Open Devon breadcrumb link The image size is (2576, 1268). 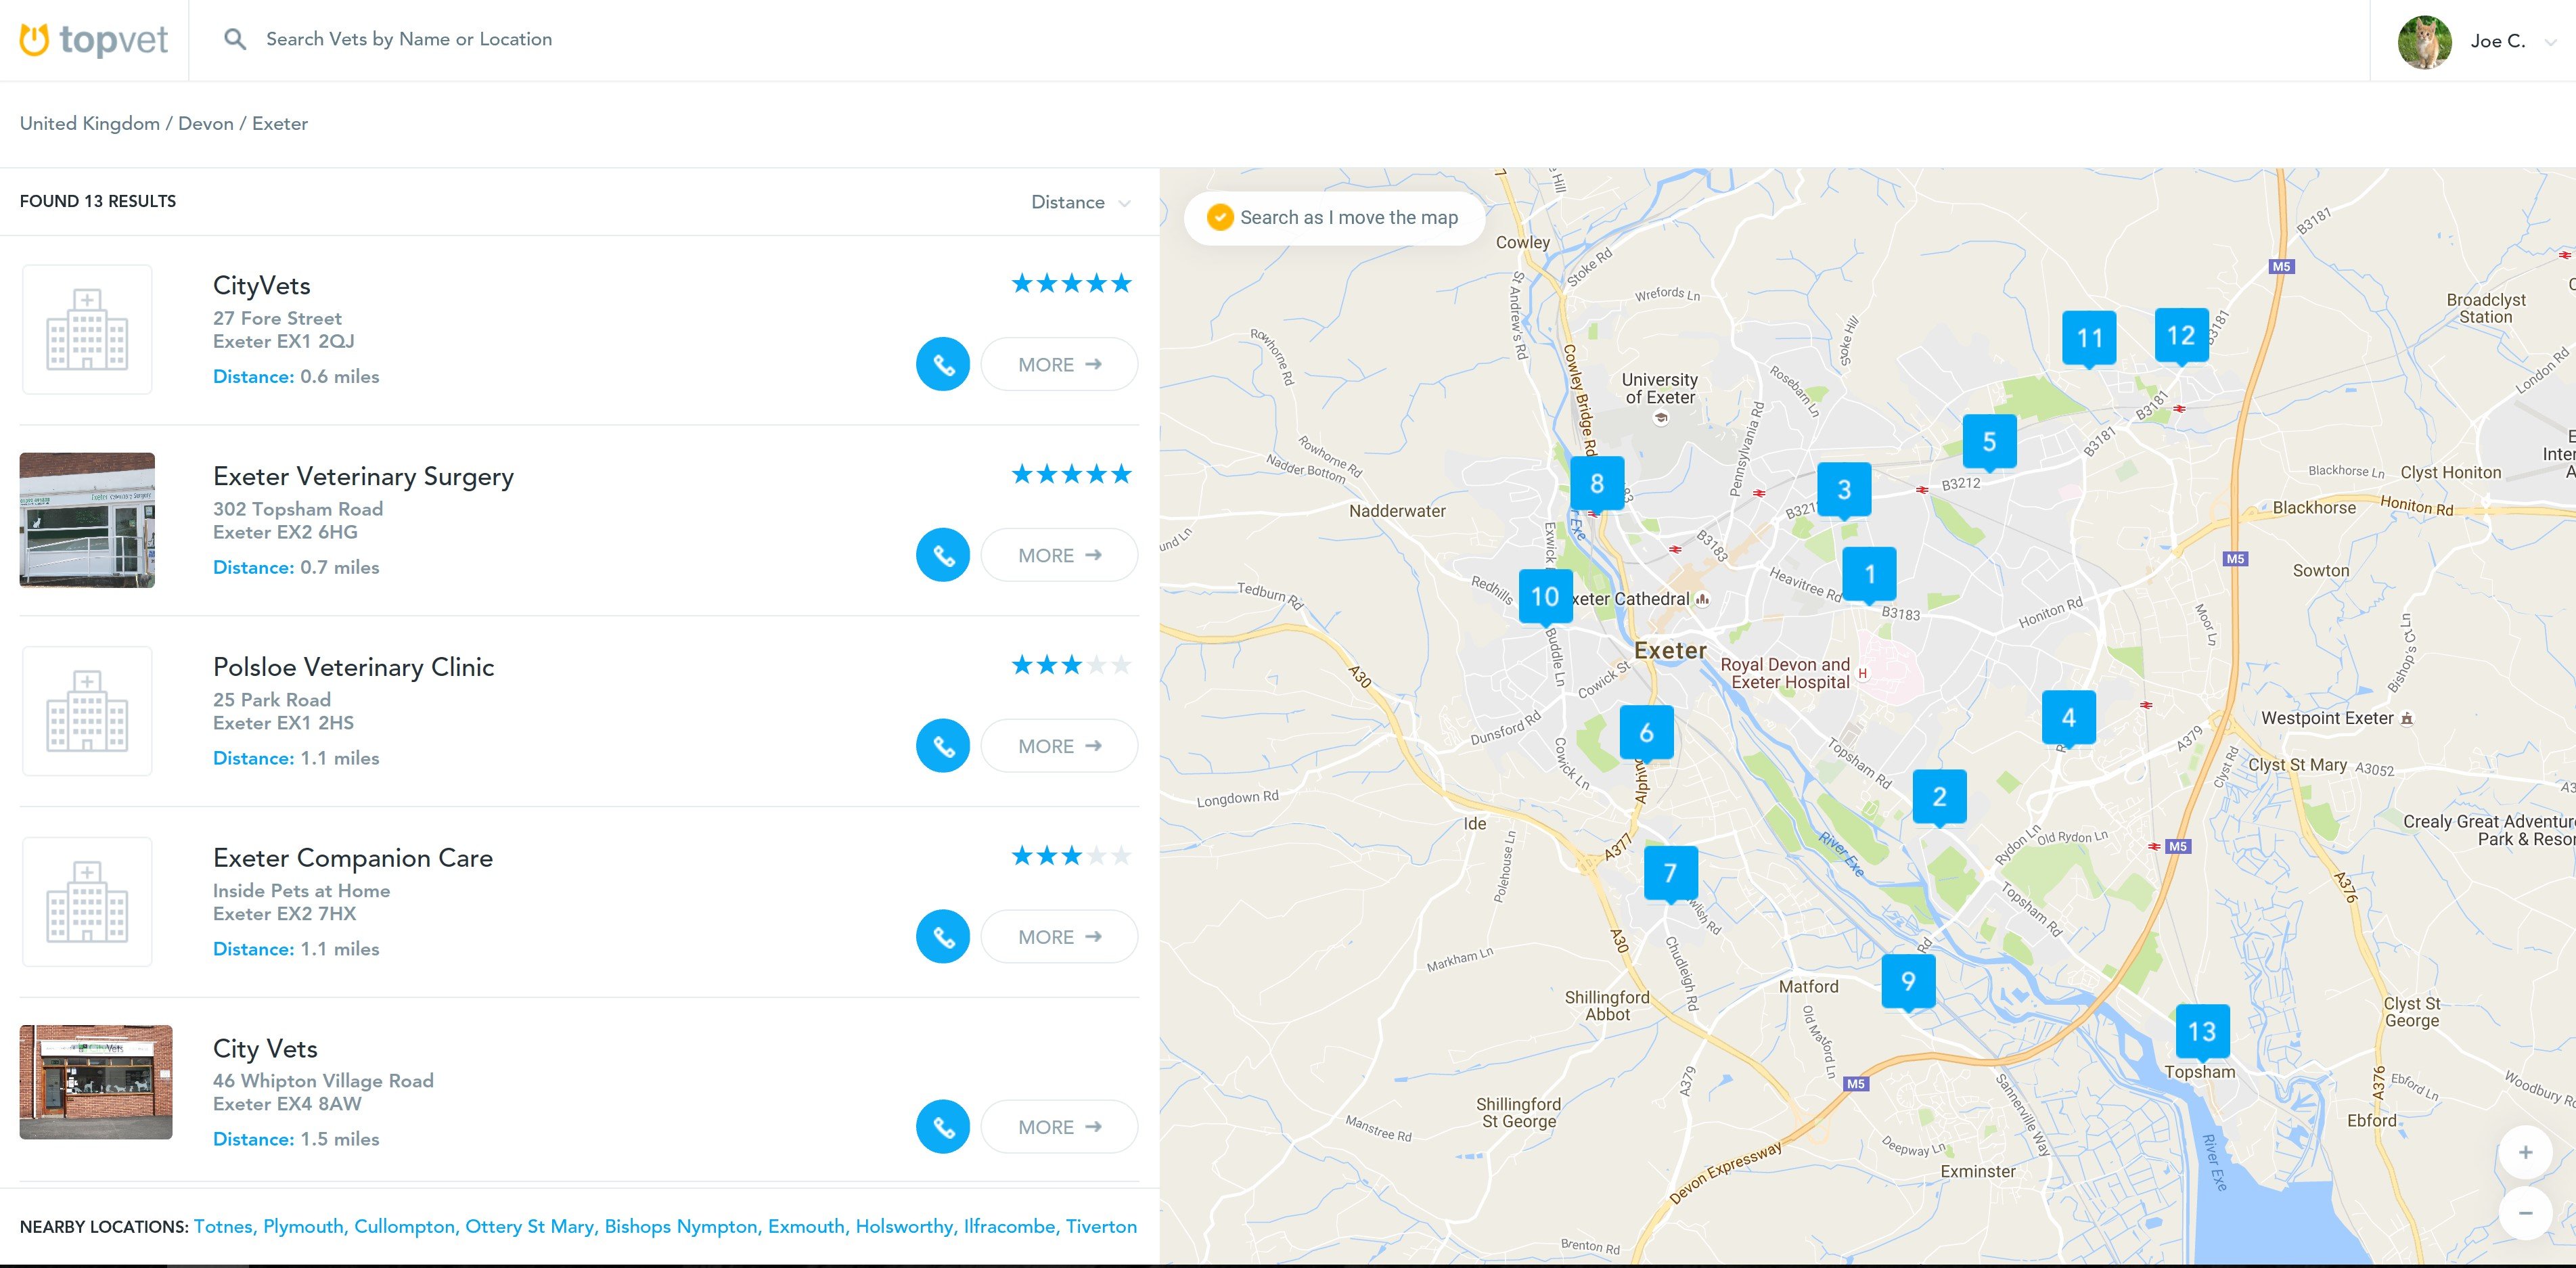pyautogui.click(x=206, y=123)
